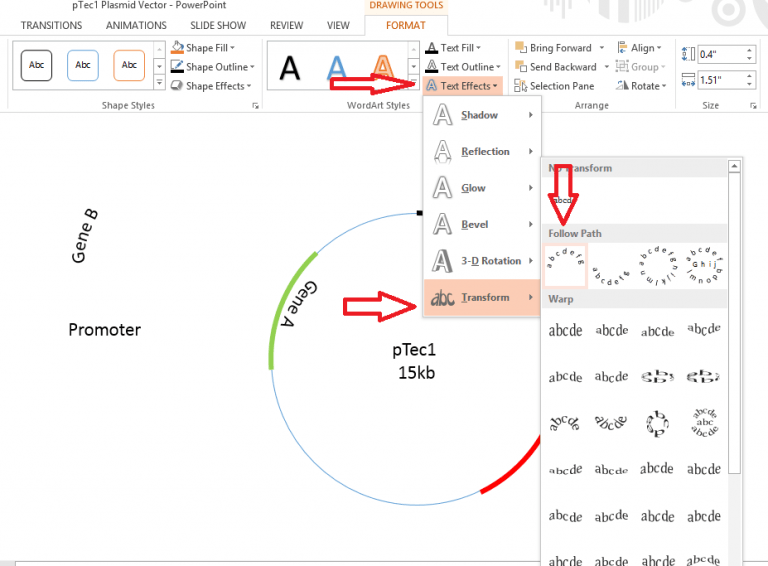Choose the Arch Up follow path style
This screenshot has height=566, width=768.
click(x=566, y=265)
